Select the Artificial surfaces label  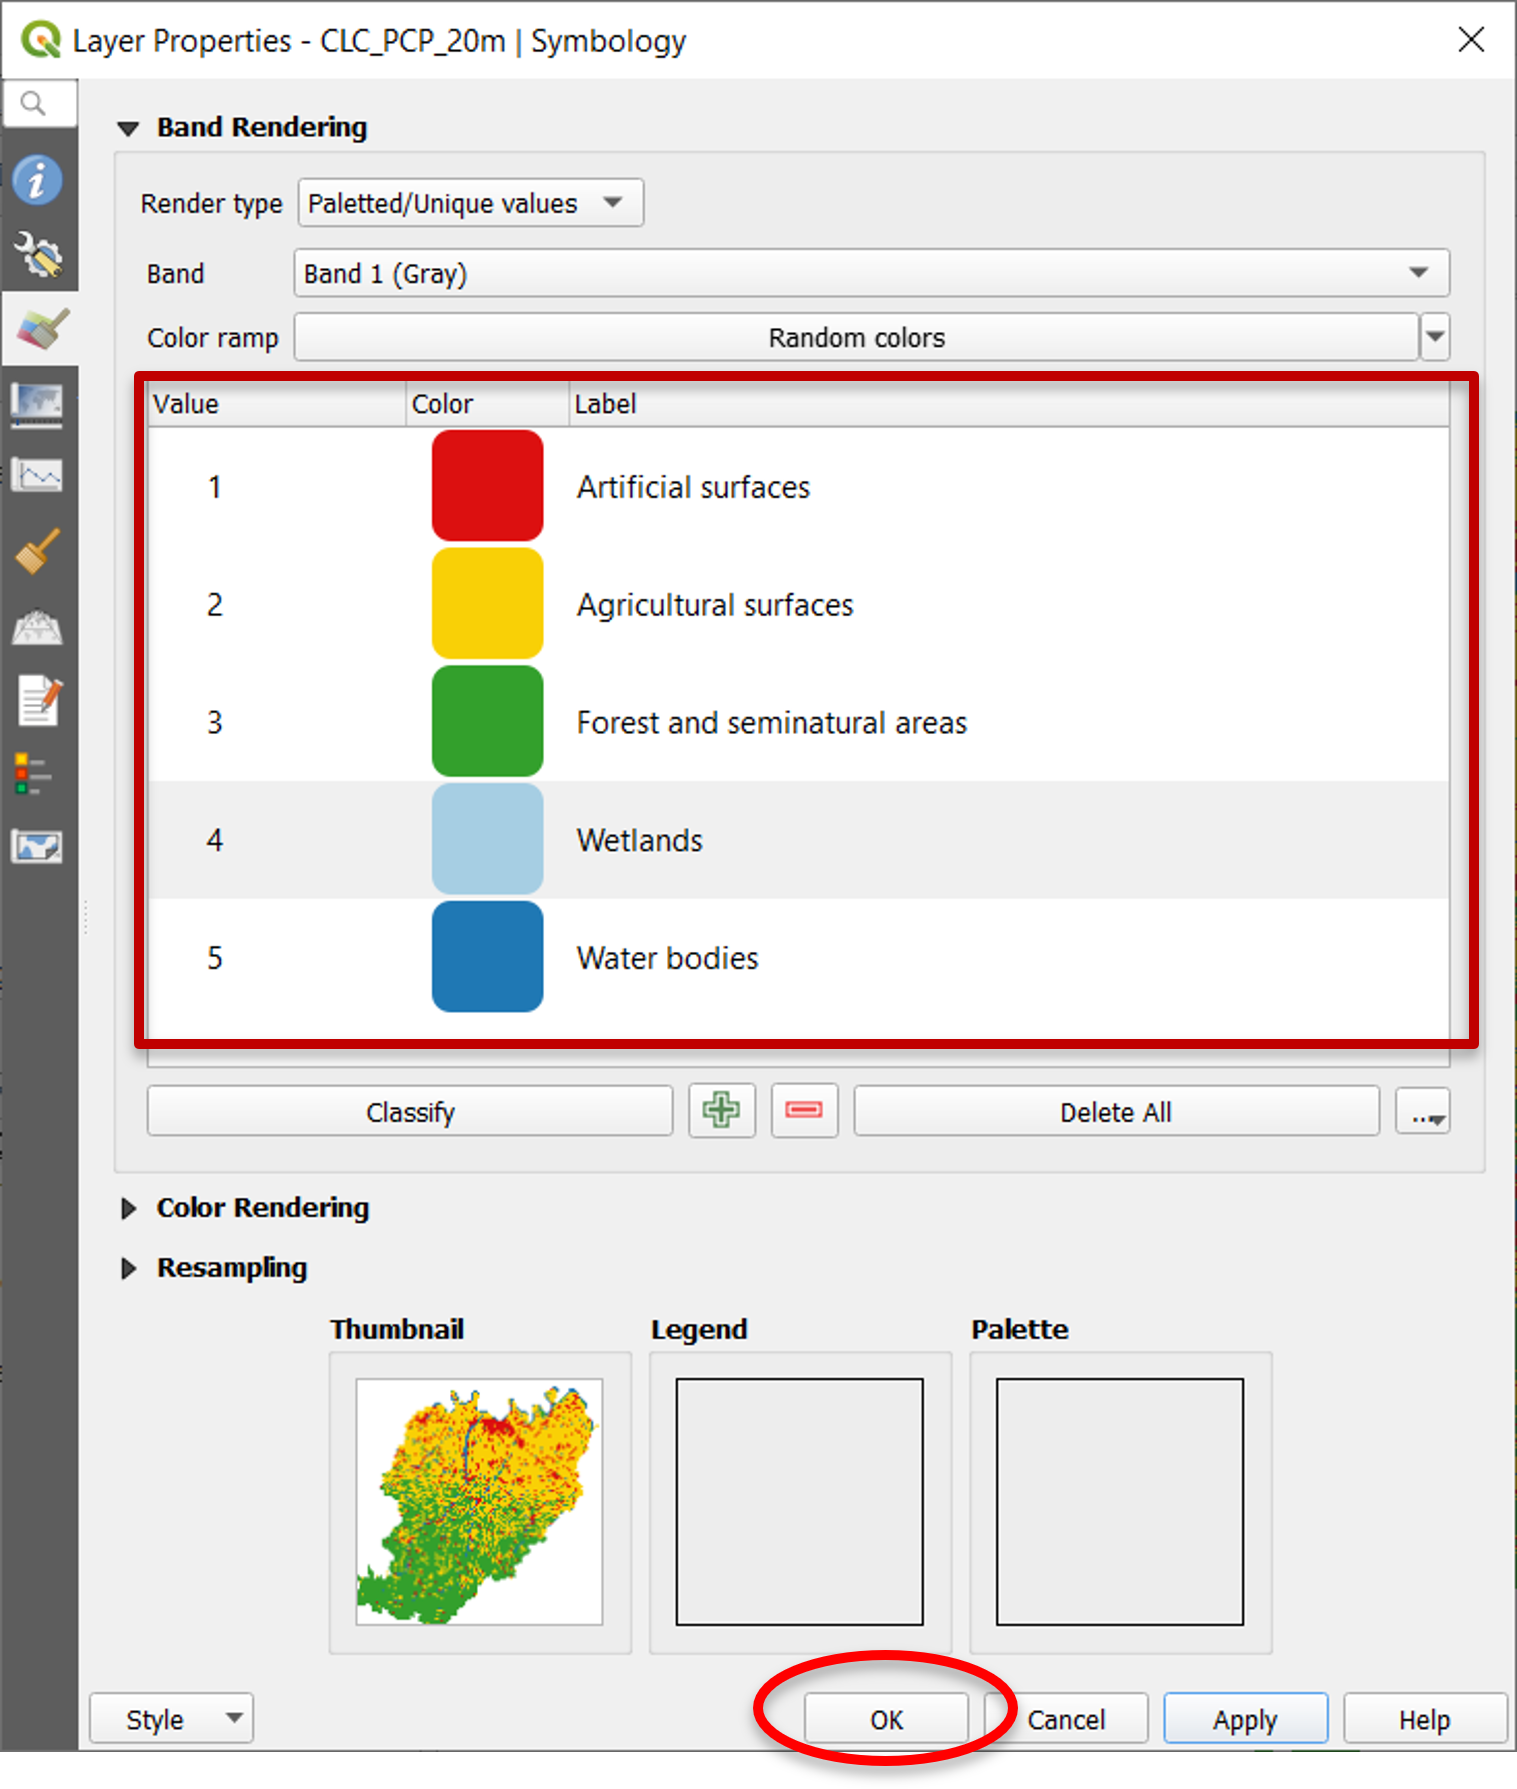point(693,487)
